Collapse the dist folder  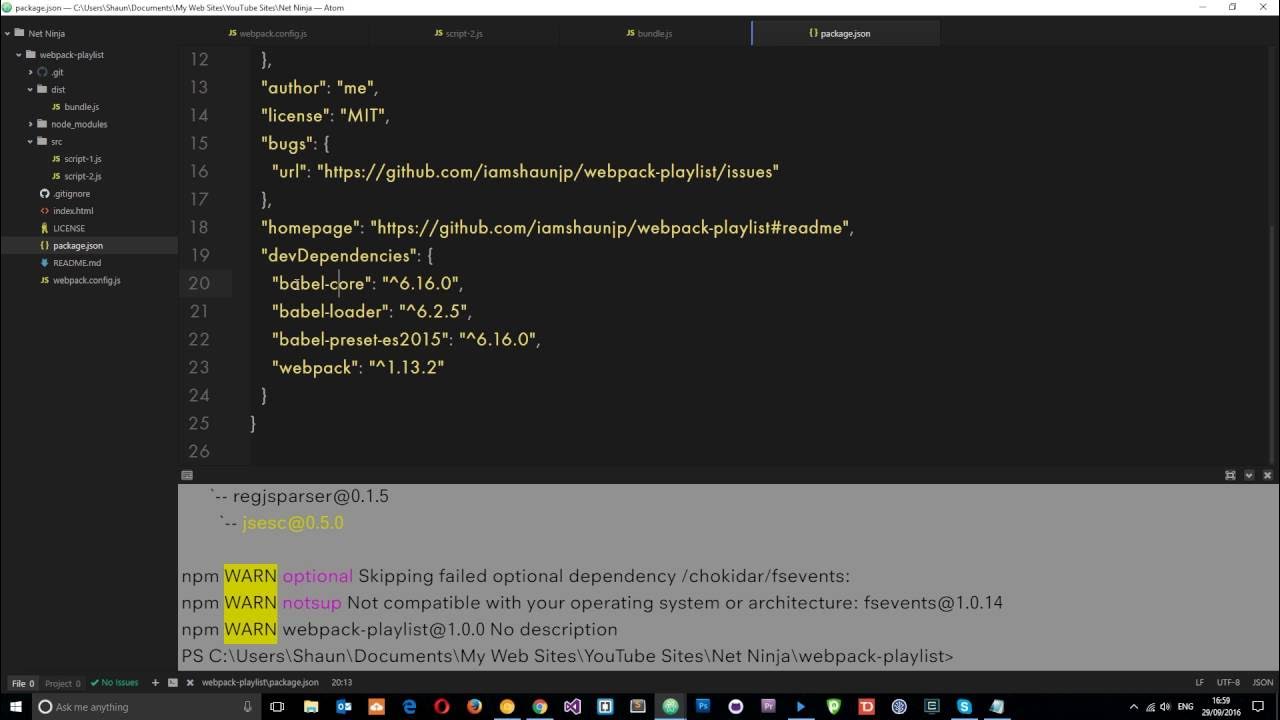31,89
